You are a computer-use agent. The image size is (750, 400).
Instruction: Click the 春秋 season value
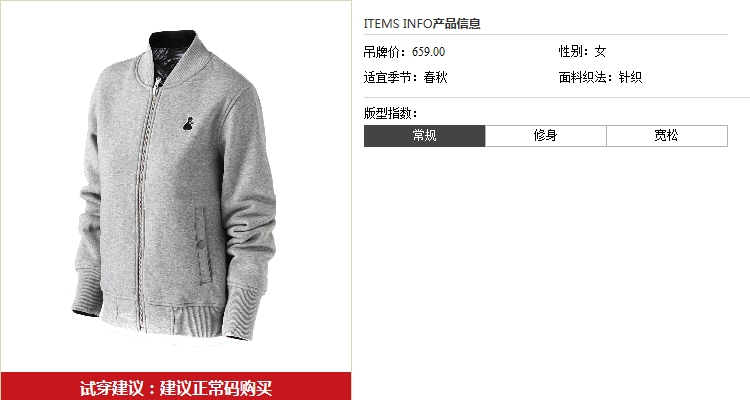click(435, 77)
